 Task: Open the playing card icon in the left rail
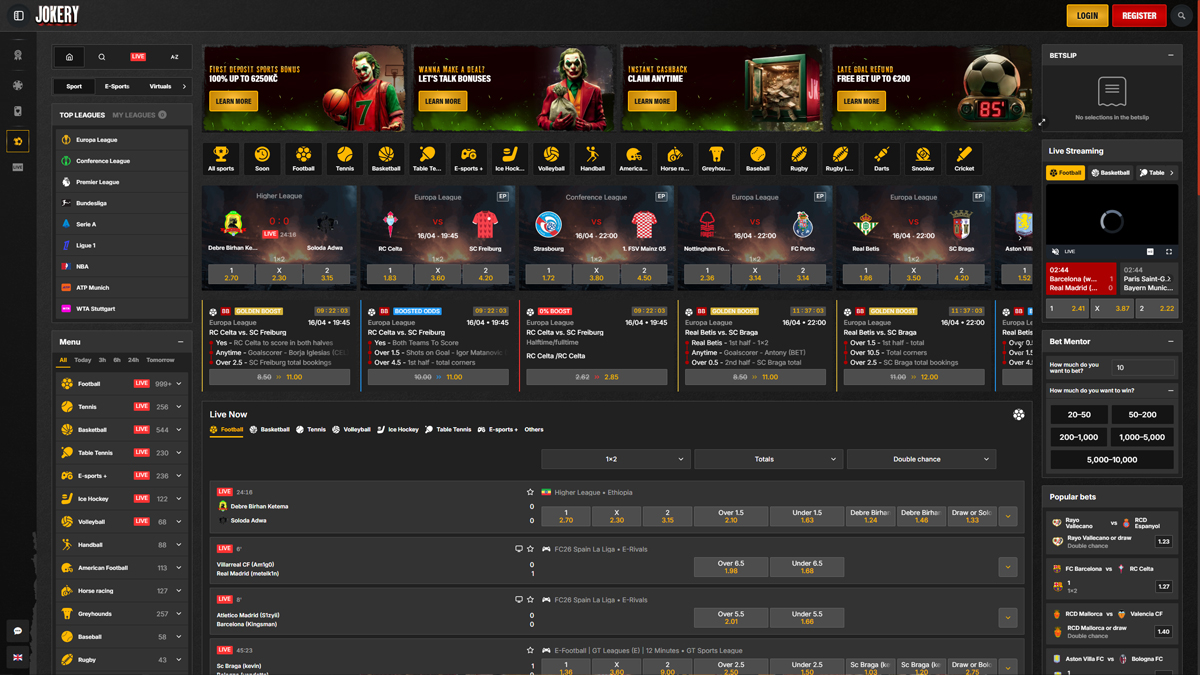point(17,112)
